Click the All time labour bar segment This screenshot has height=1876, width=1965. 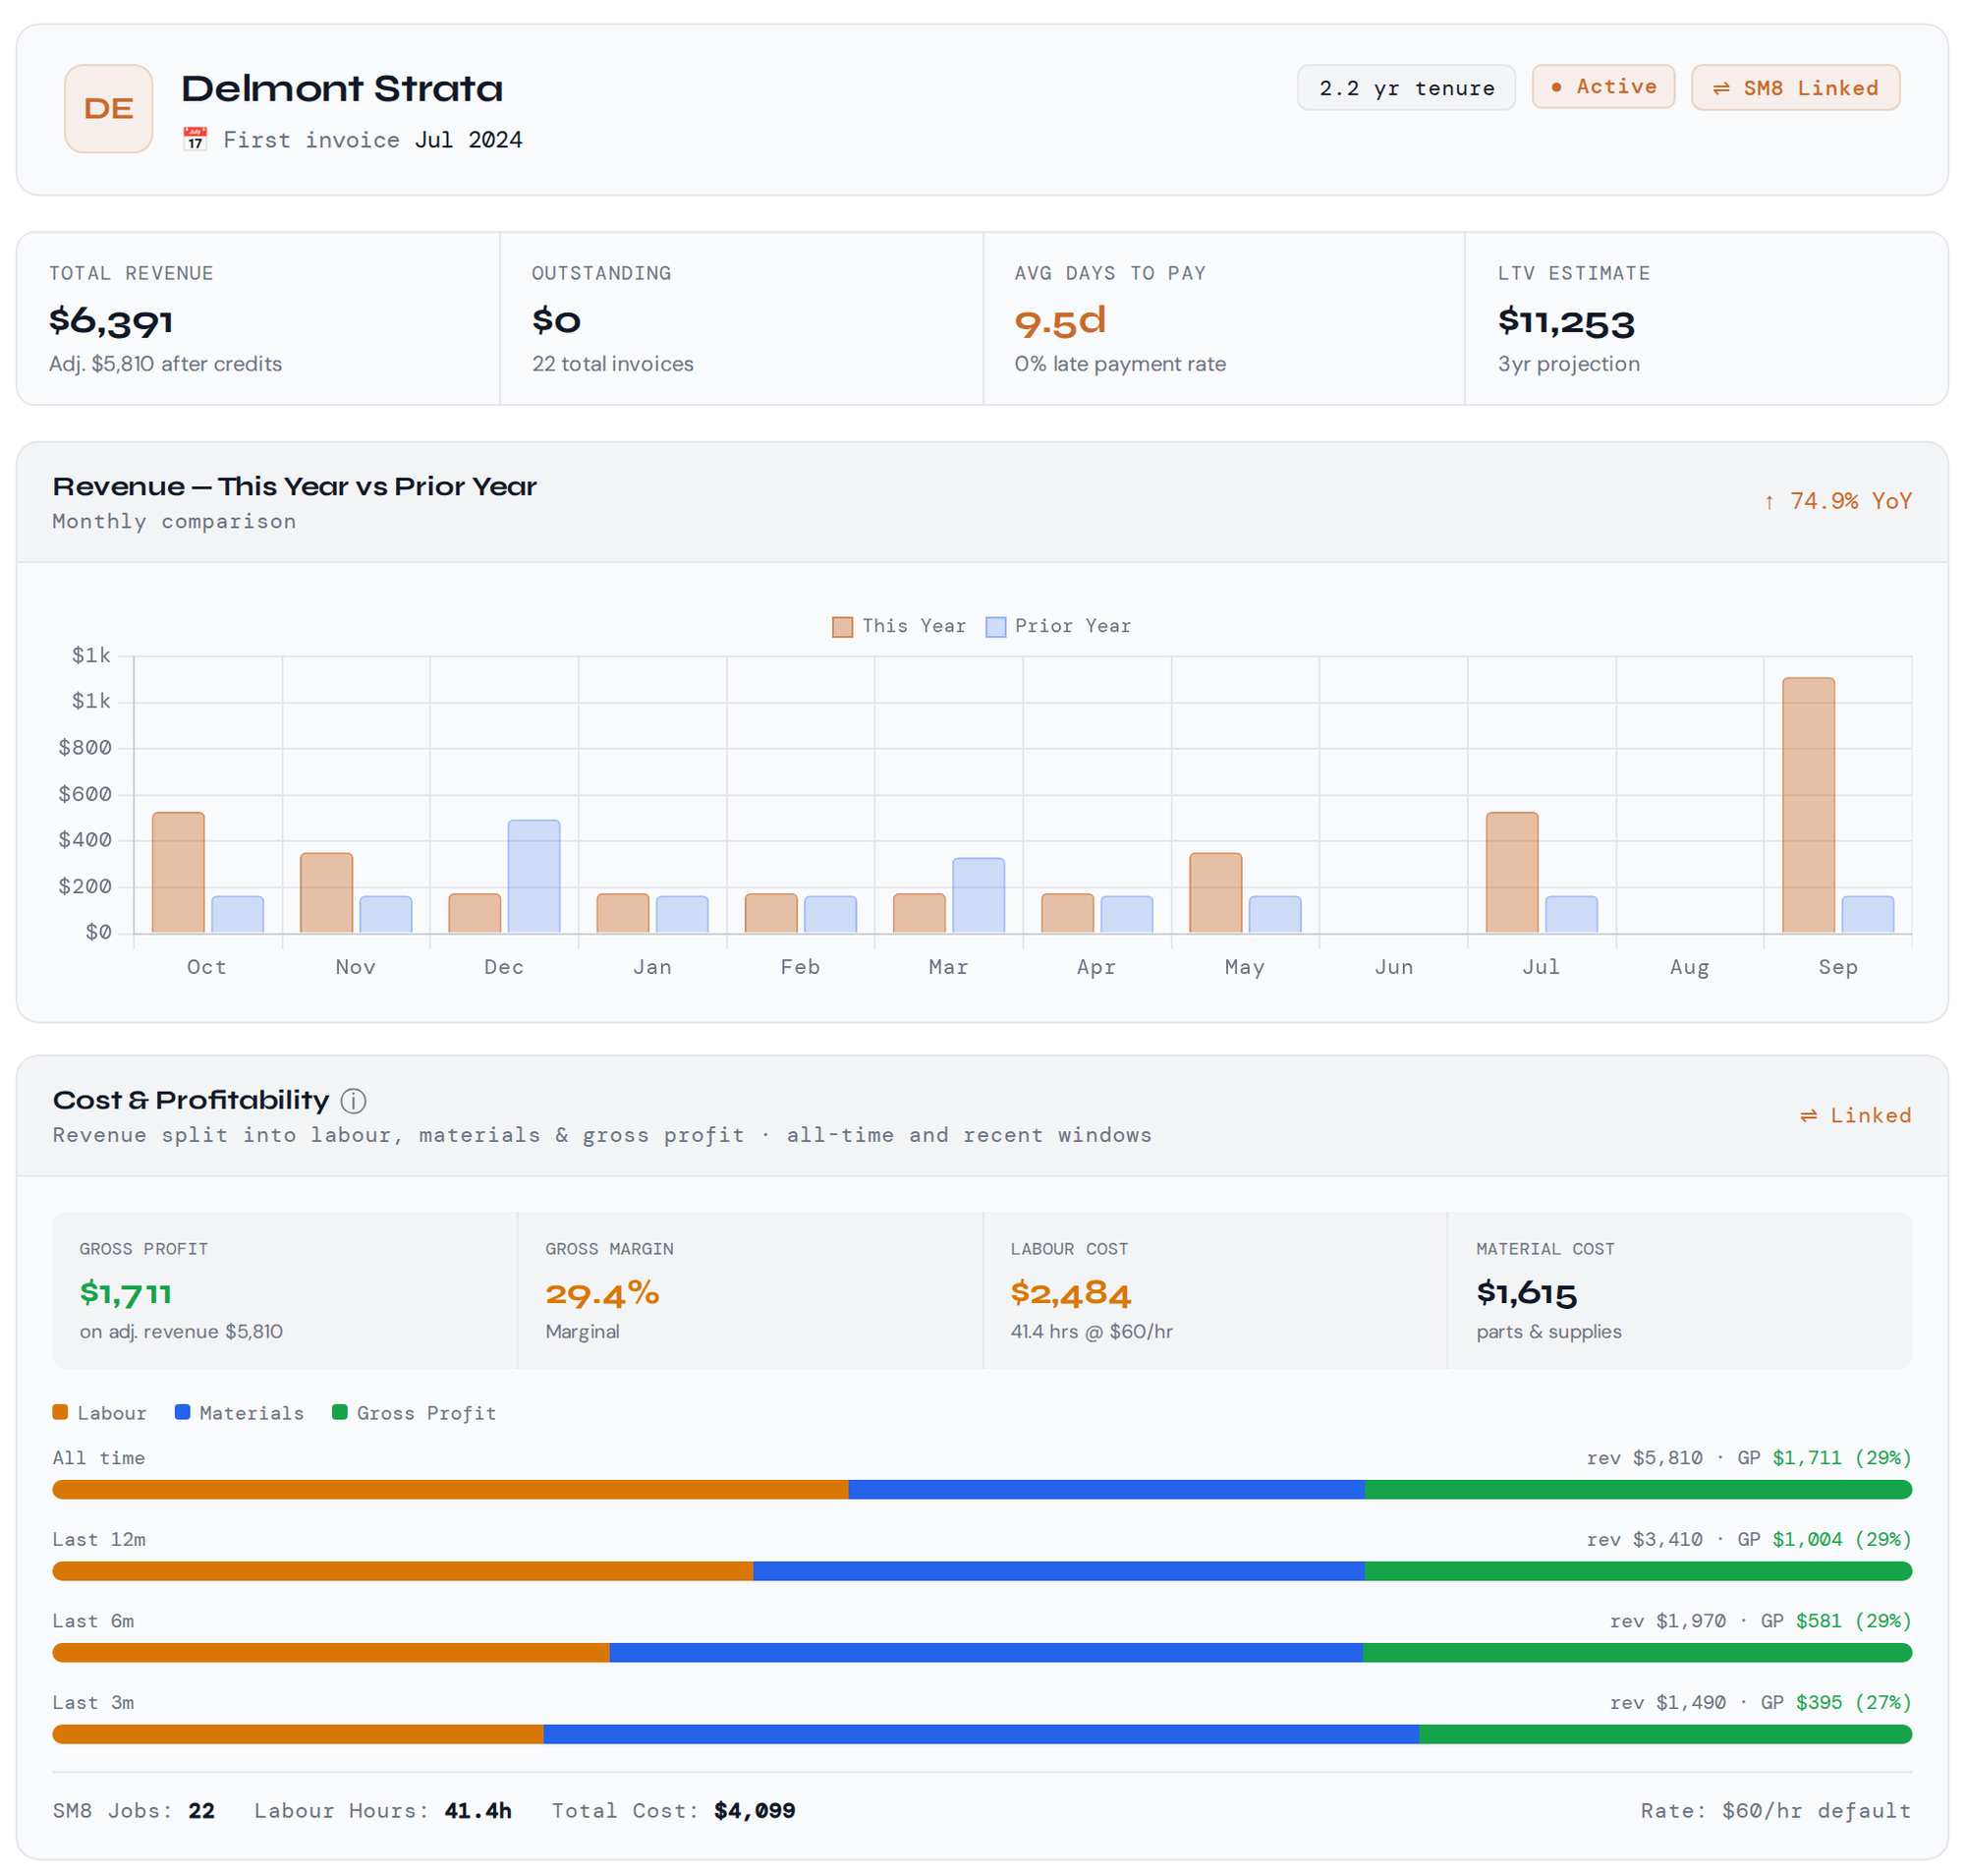click(450, 1490)
